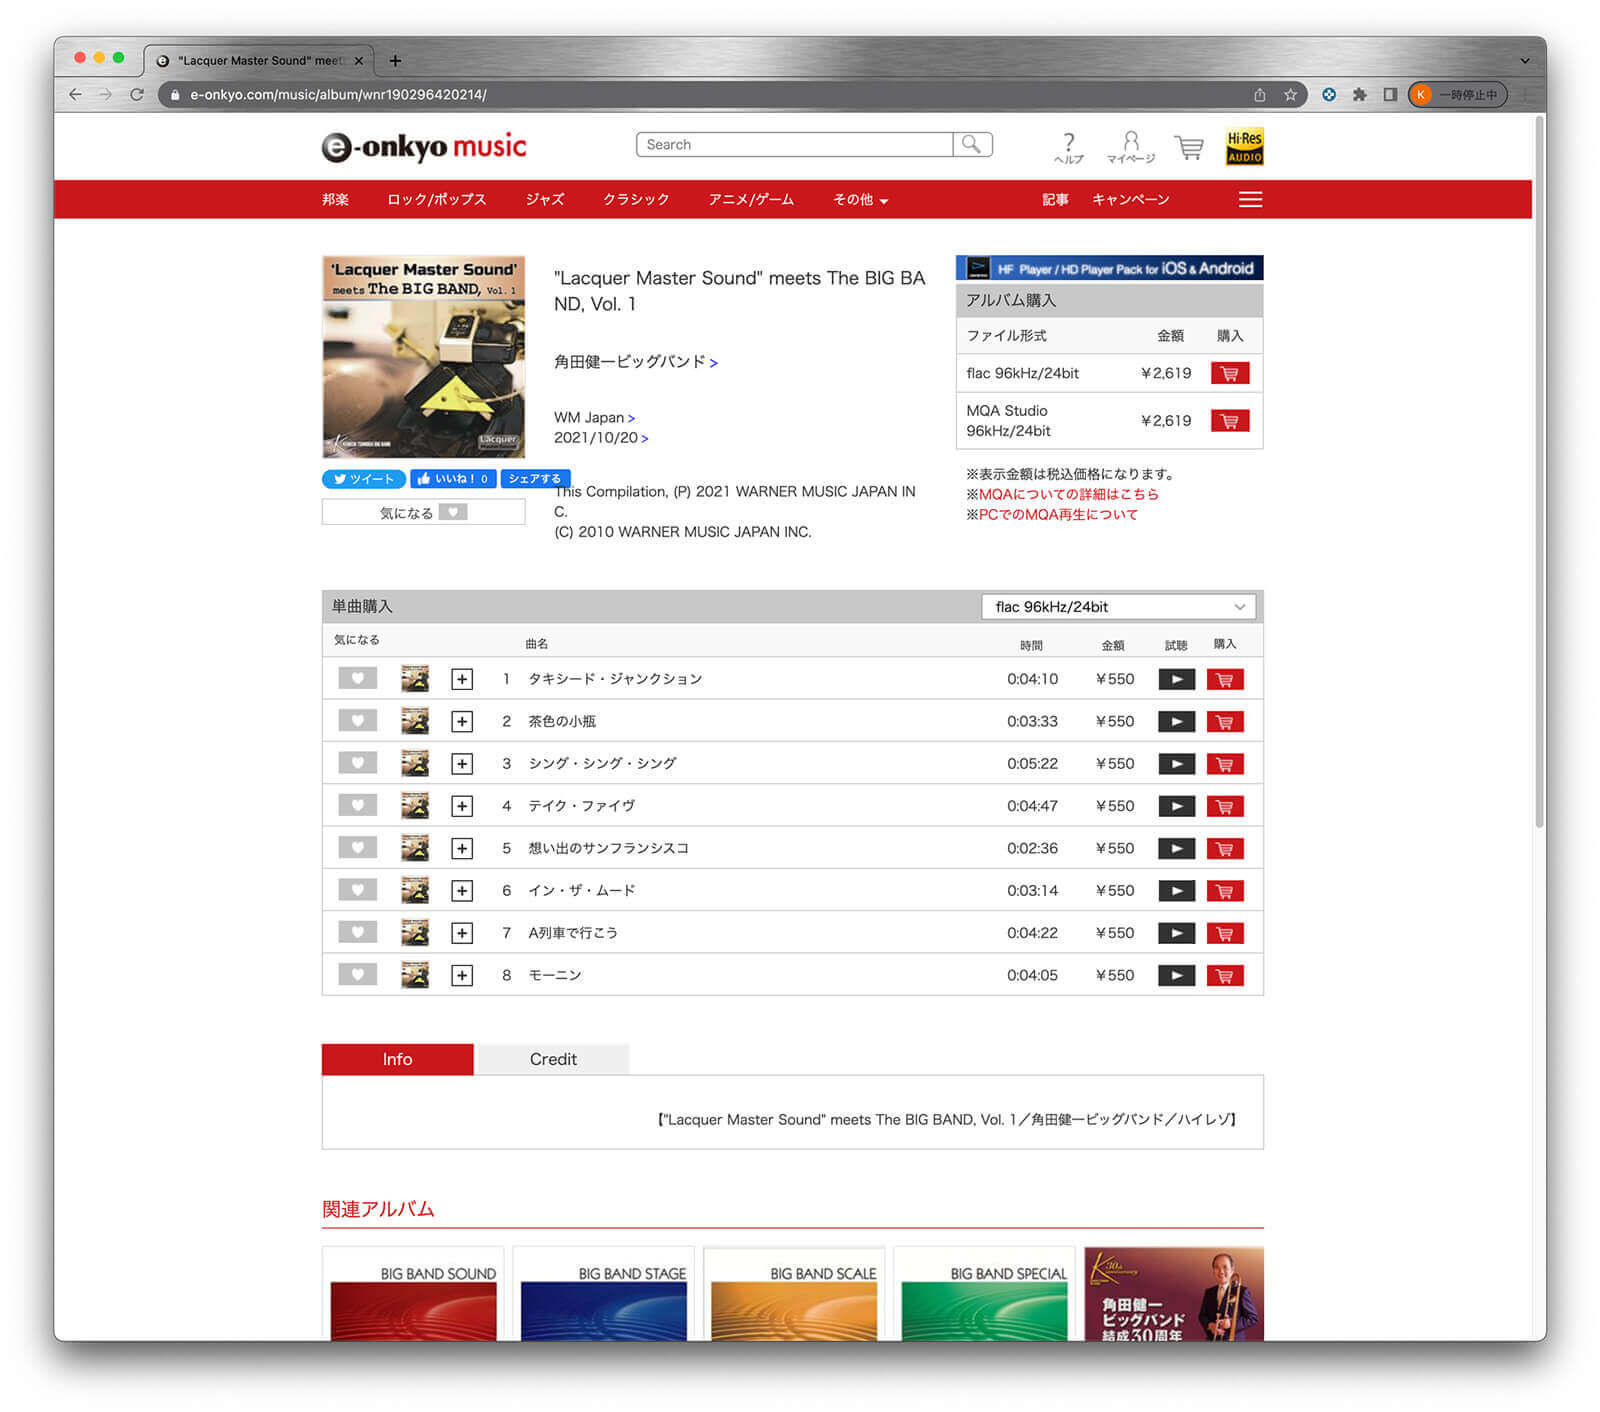Image resolution: width=1600 pixels, height=1412 pixels.
Task: Toggle favorite heart for track 1
Action: (357, 679)
